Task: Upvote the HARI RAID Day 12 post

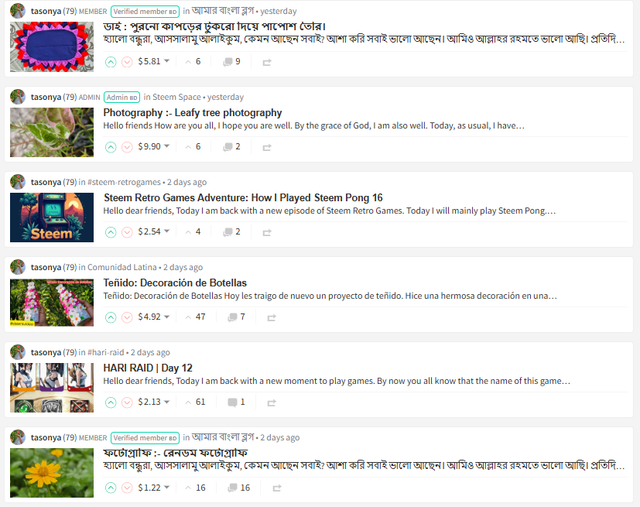Action: (x=111, y=402)
